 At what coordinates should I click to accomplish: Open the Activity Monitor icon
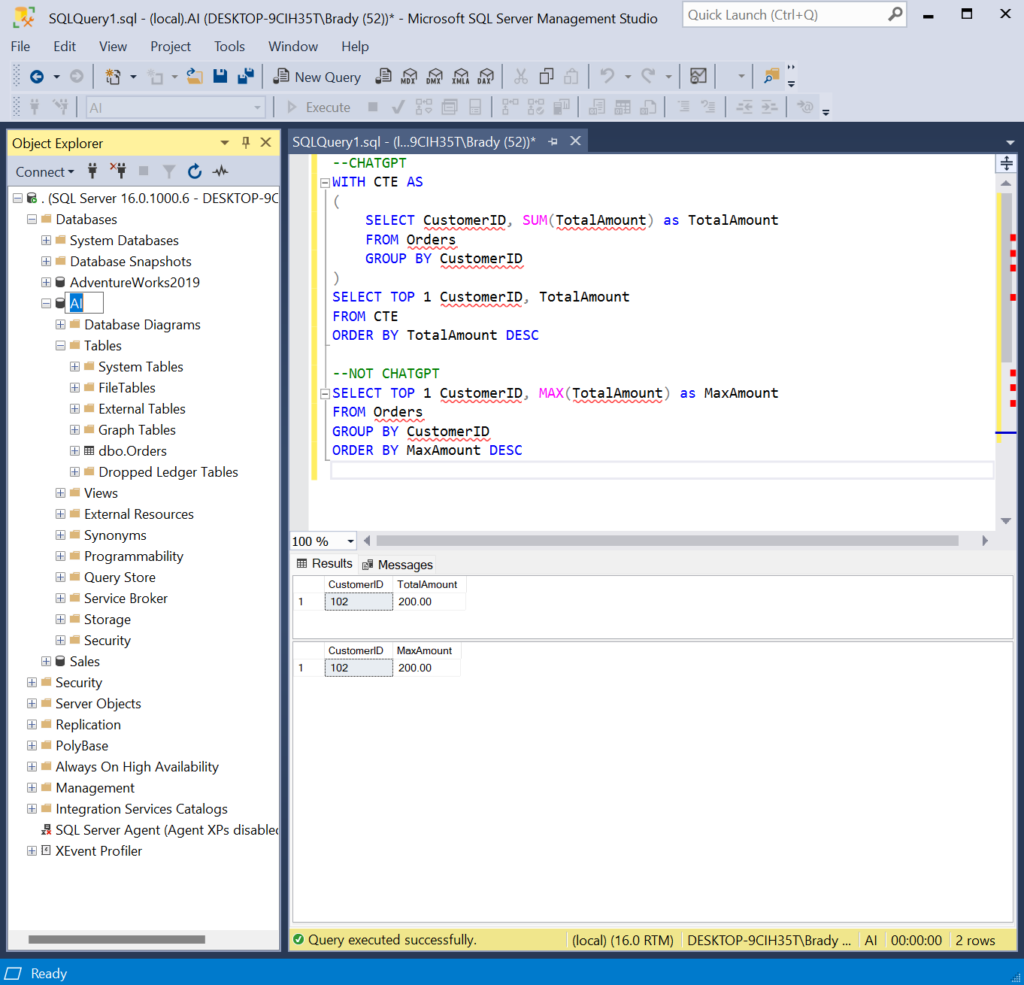[x=698, y=76]
